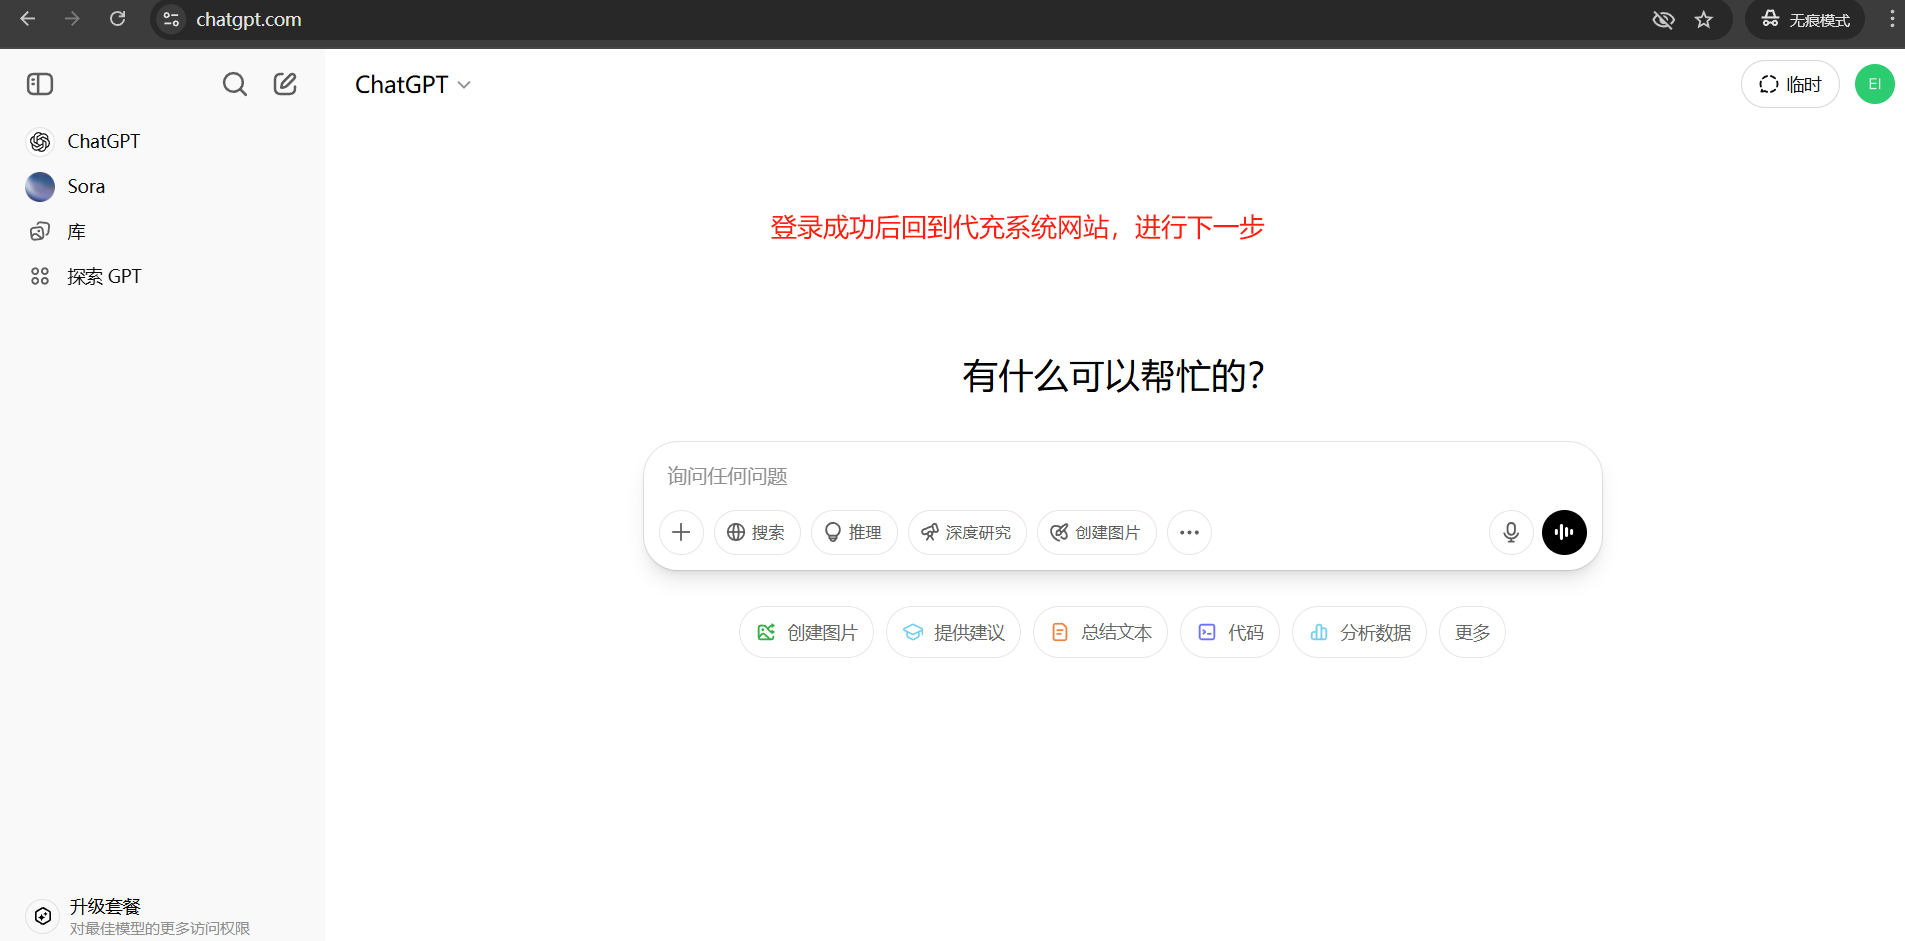Screen dimensions: 1905x941
Task: Open site info icon in address bar
Action: click(x=171, y=19)
